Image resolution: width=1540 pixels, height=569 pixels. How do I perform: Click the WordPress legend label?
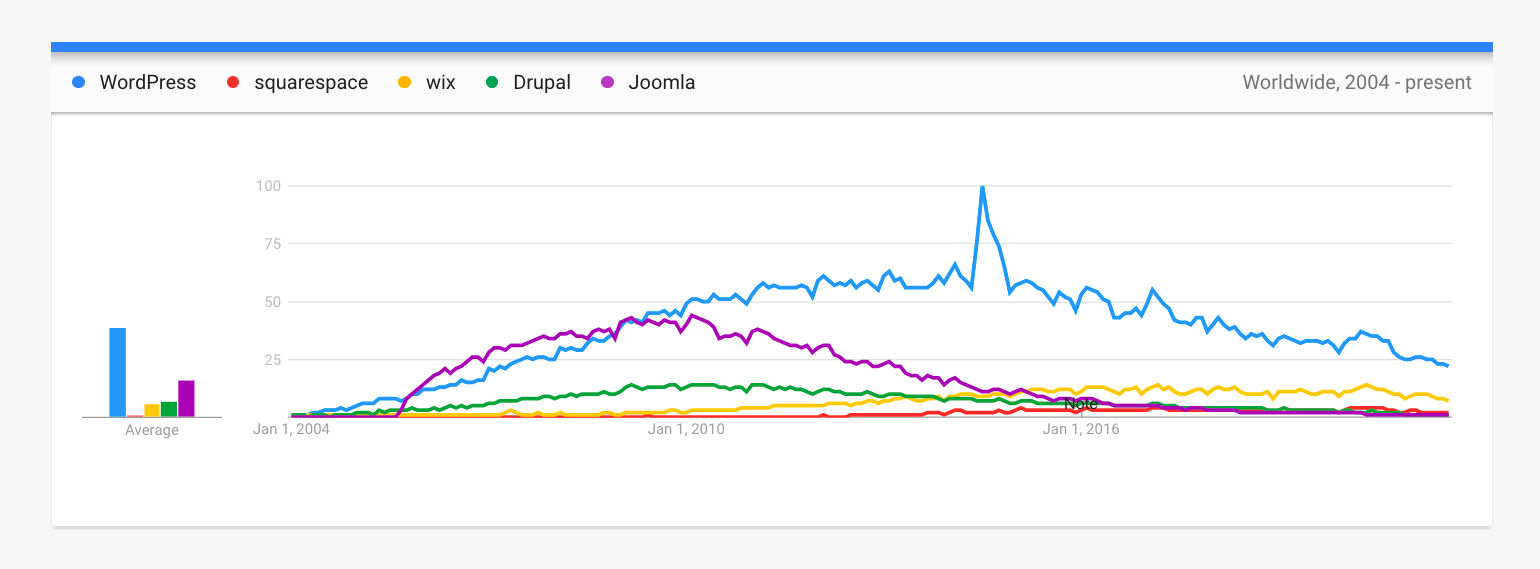(x=148, y=82)
